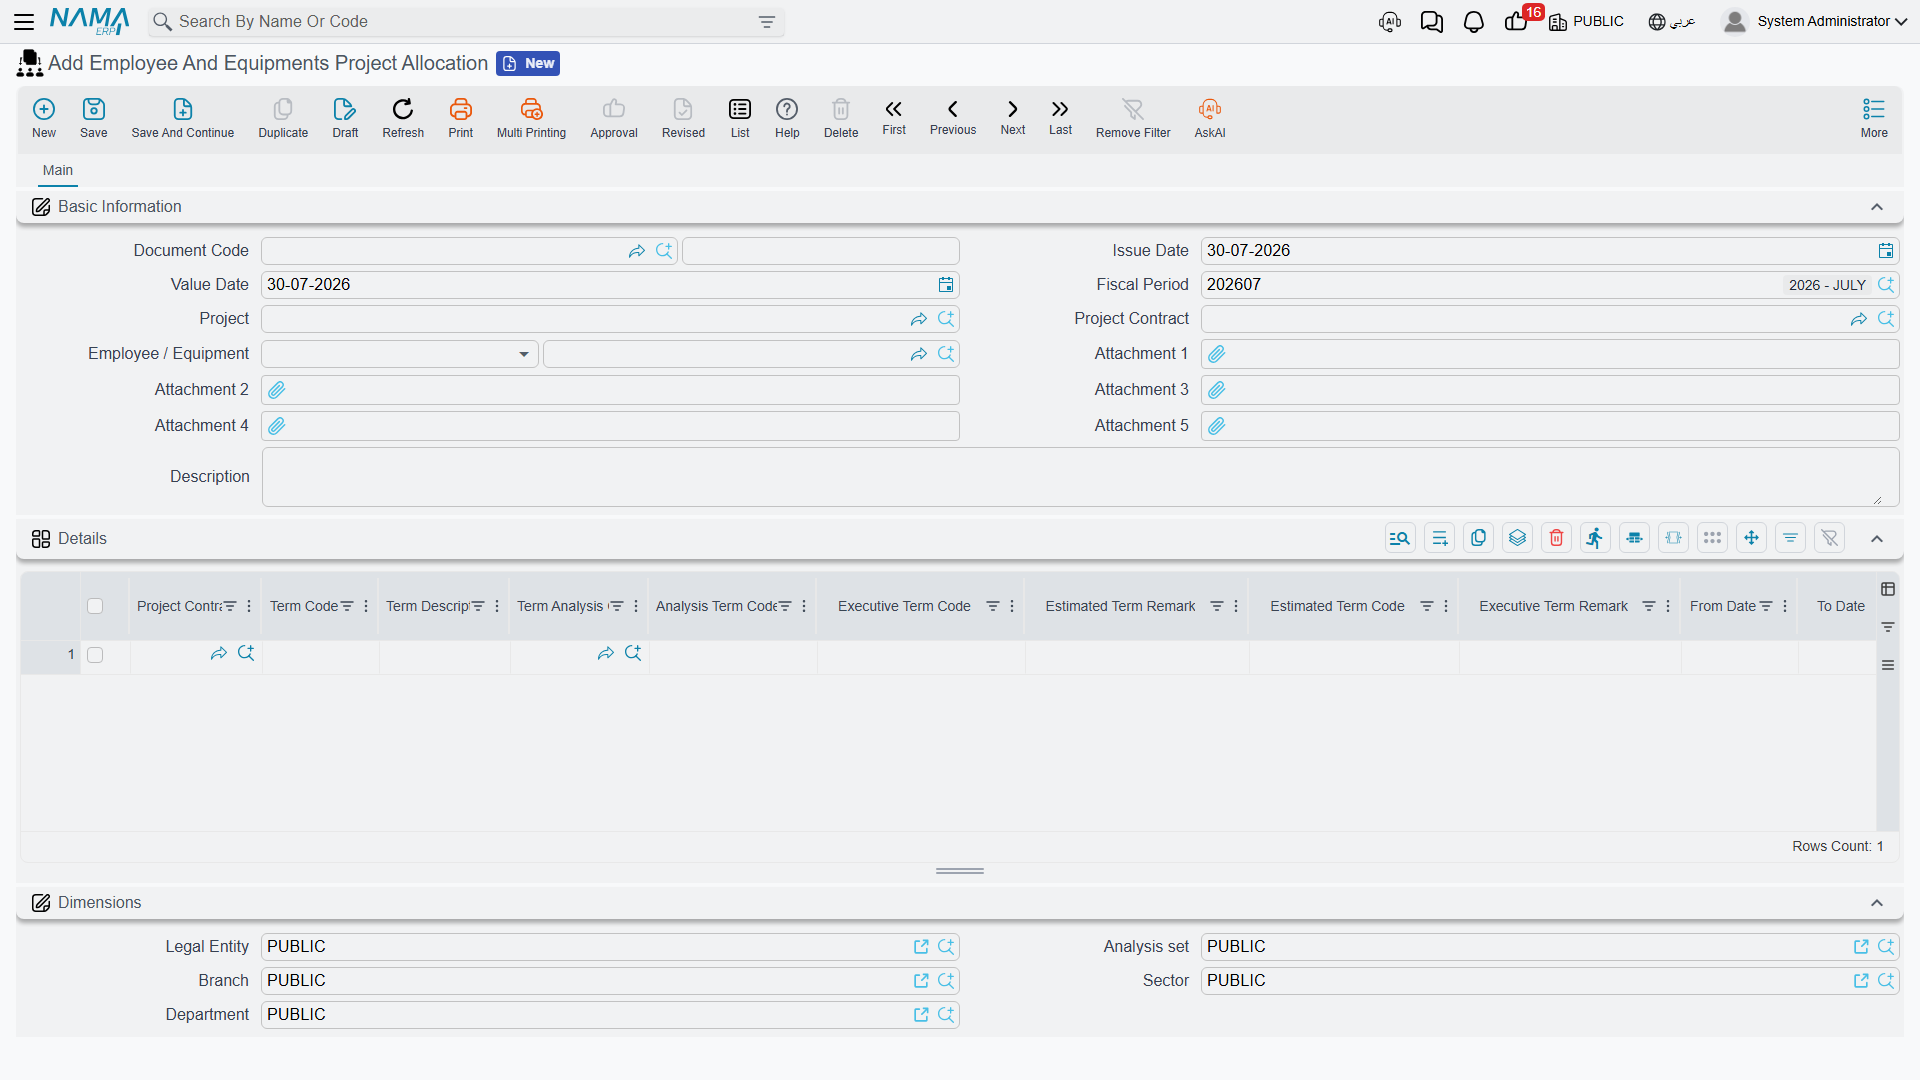This screenshot has width=1920, height=1080.
Task: Click the running-man icon in Details toolbar
Action: 1595,538
